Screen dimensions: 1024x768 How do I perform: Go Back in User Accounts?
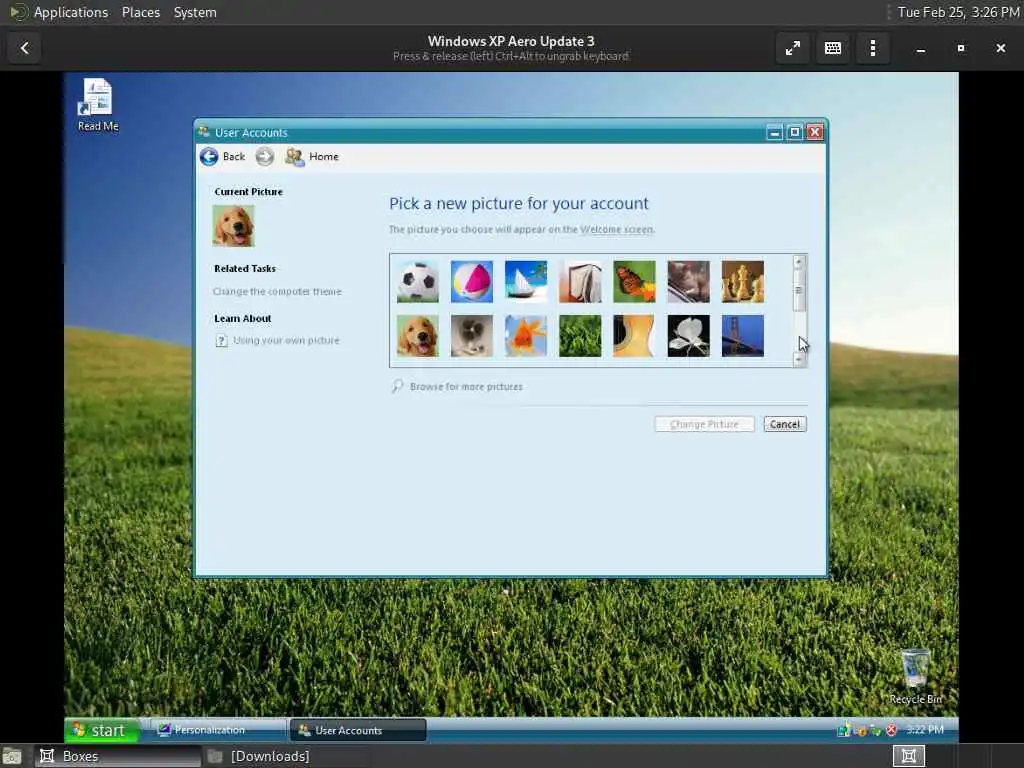click(x=223, y=157)
